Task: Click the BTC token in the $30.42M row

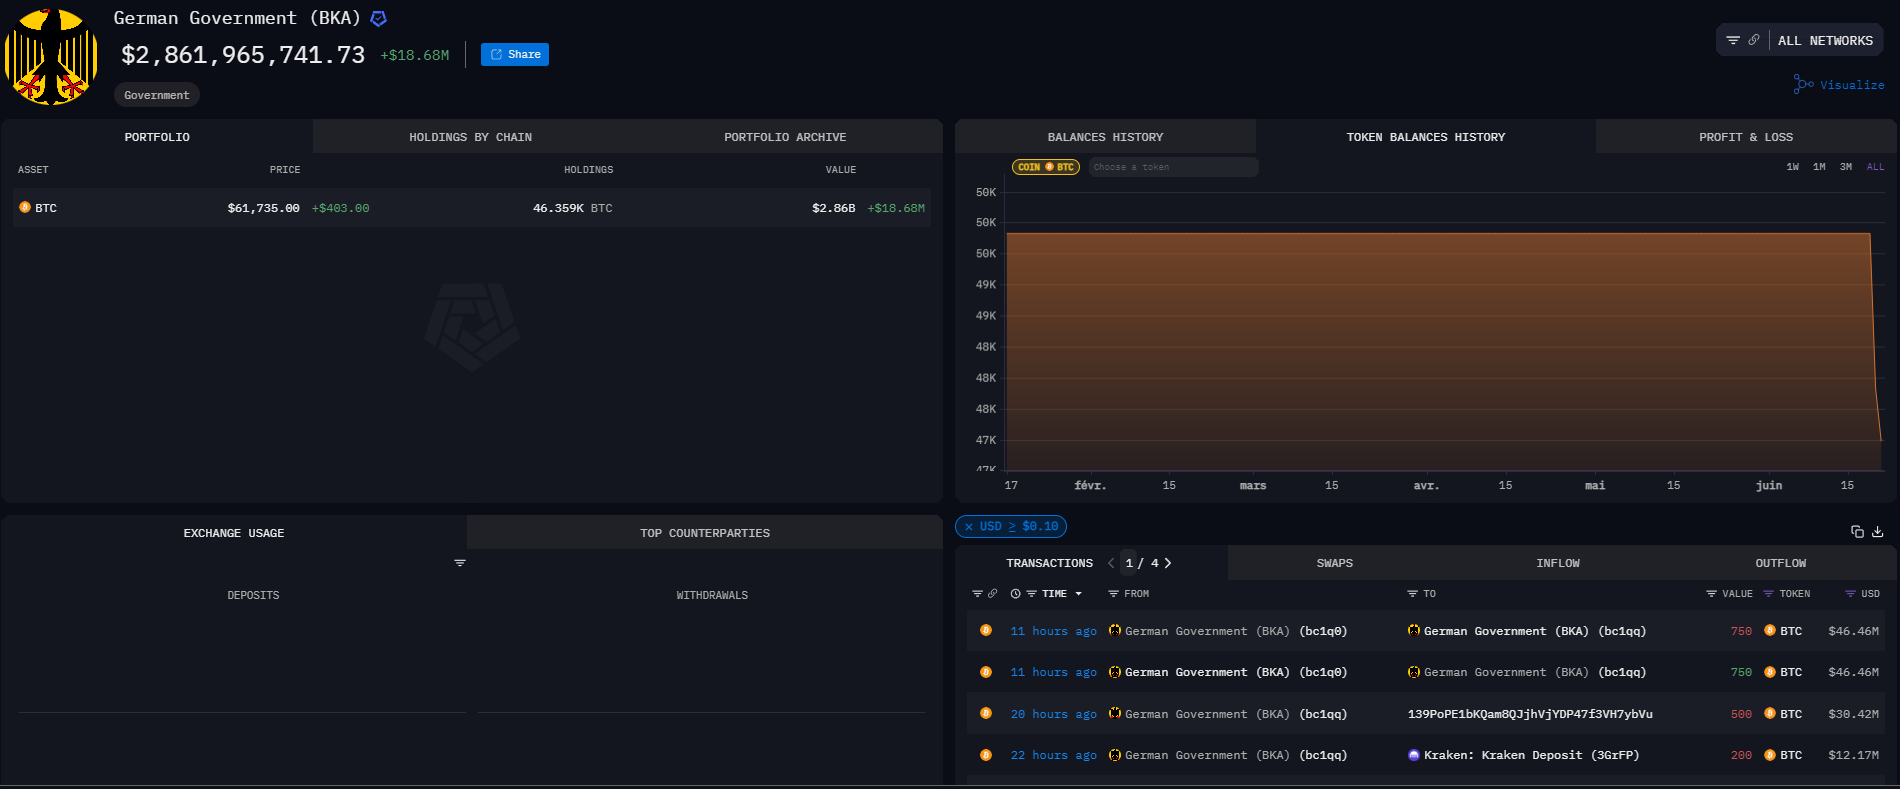Action: point(1791,714)
